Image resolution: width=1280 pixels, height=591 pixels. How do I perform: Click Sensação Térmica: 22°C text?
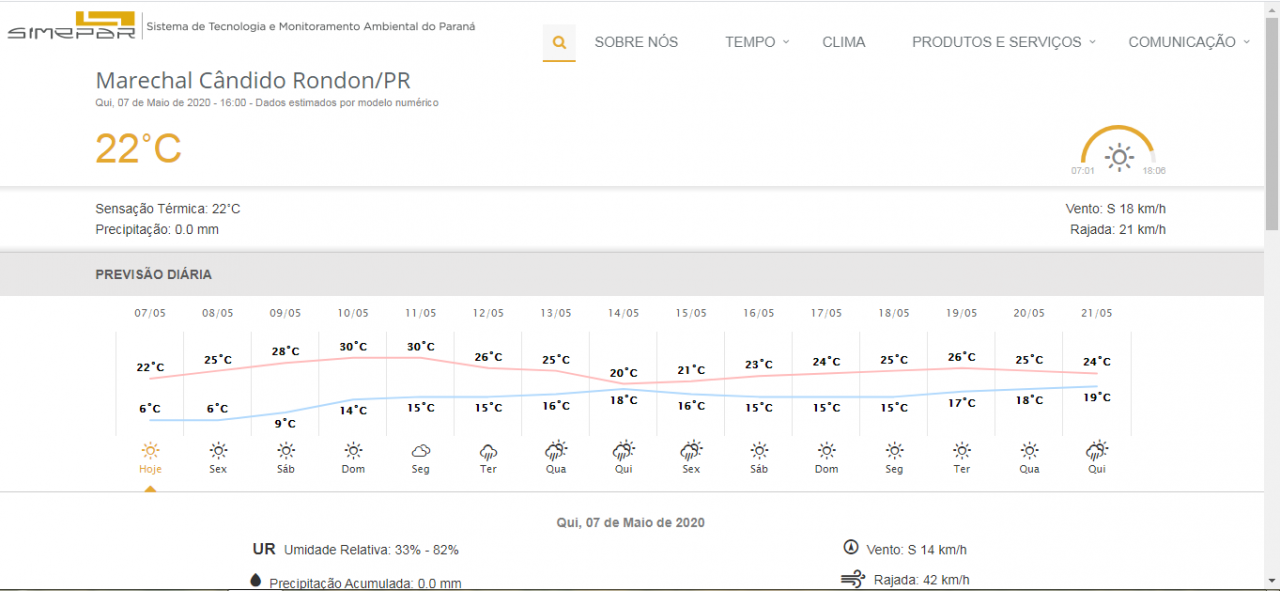168,209
